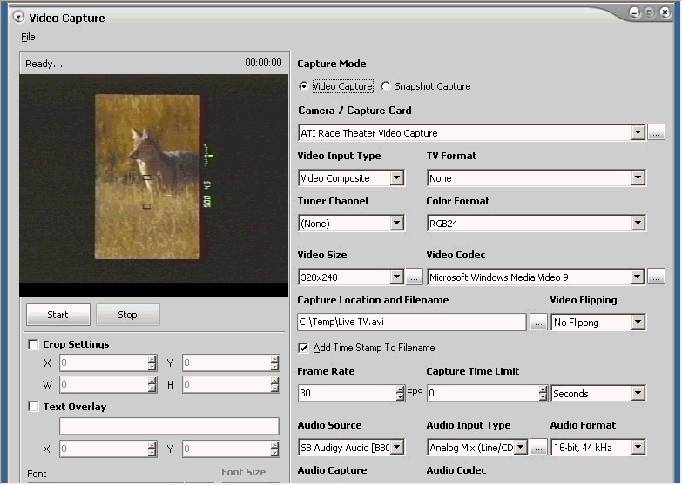Click ellipsis button next to Video Size
682x485 pixels.
[x=414, y=276]
